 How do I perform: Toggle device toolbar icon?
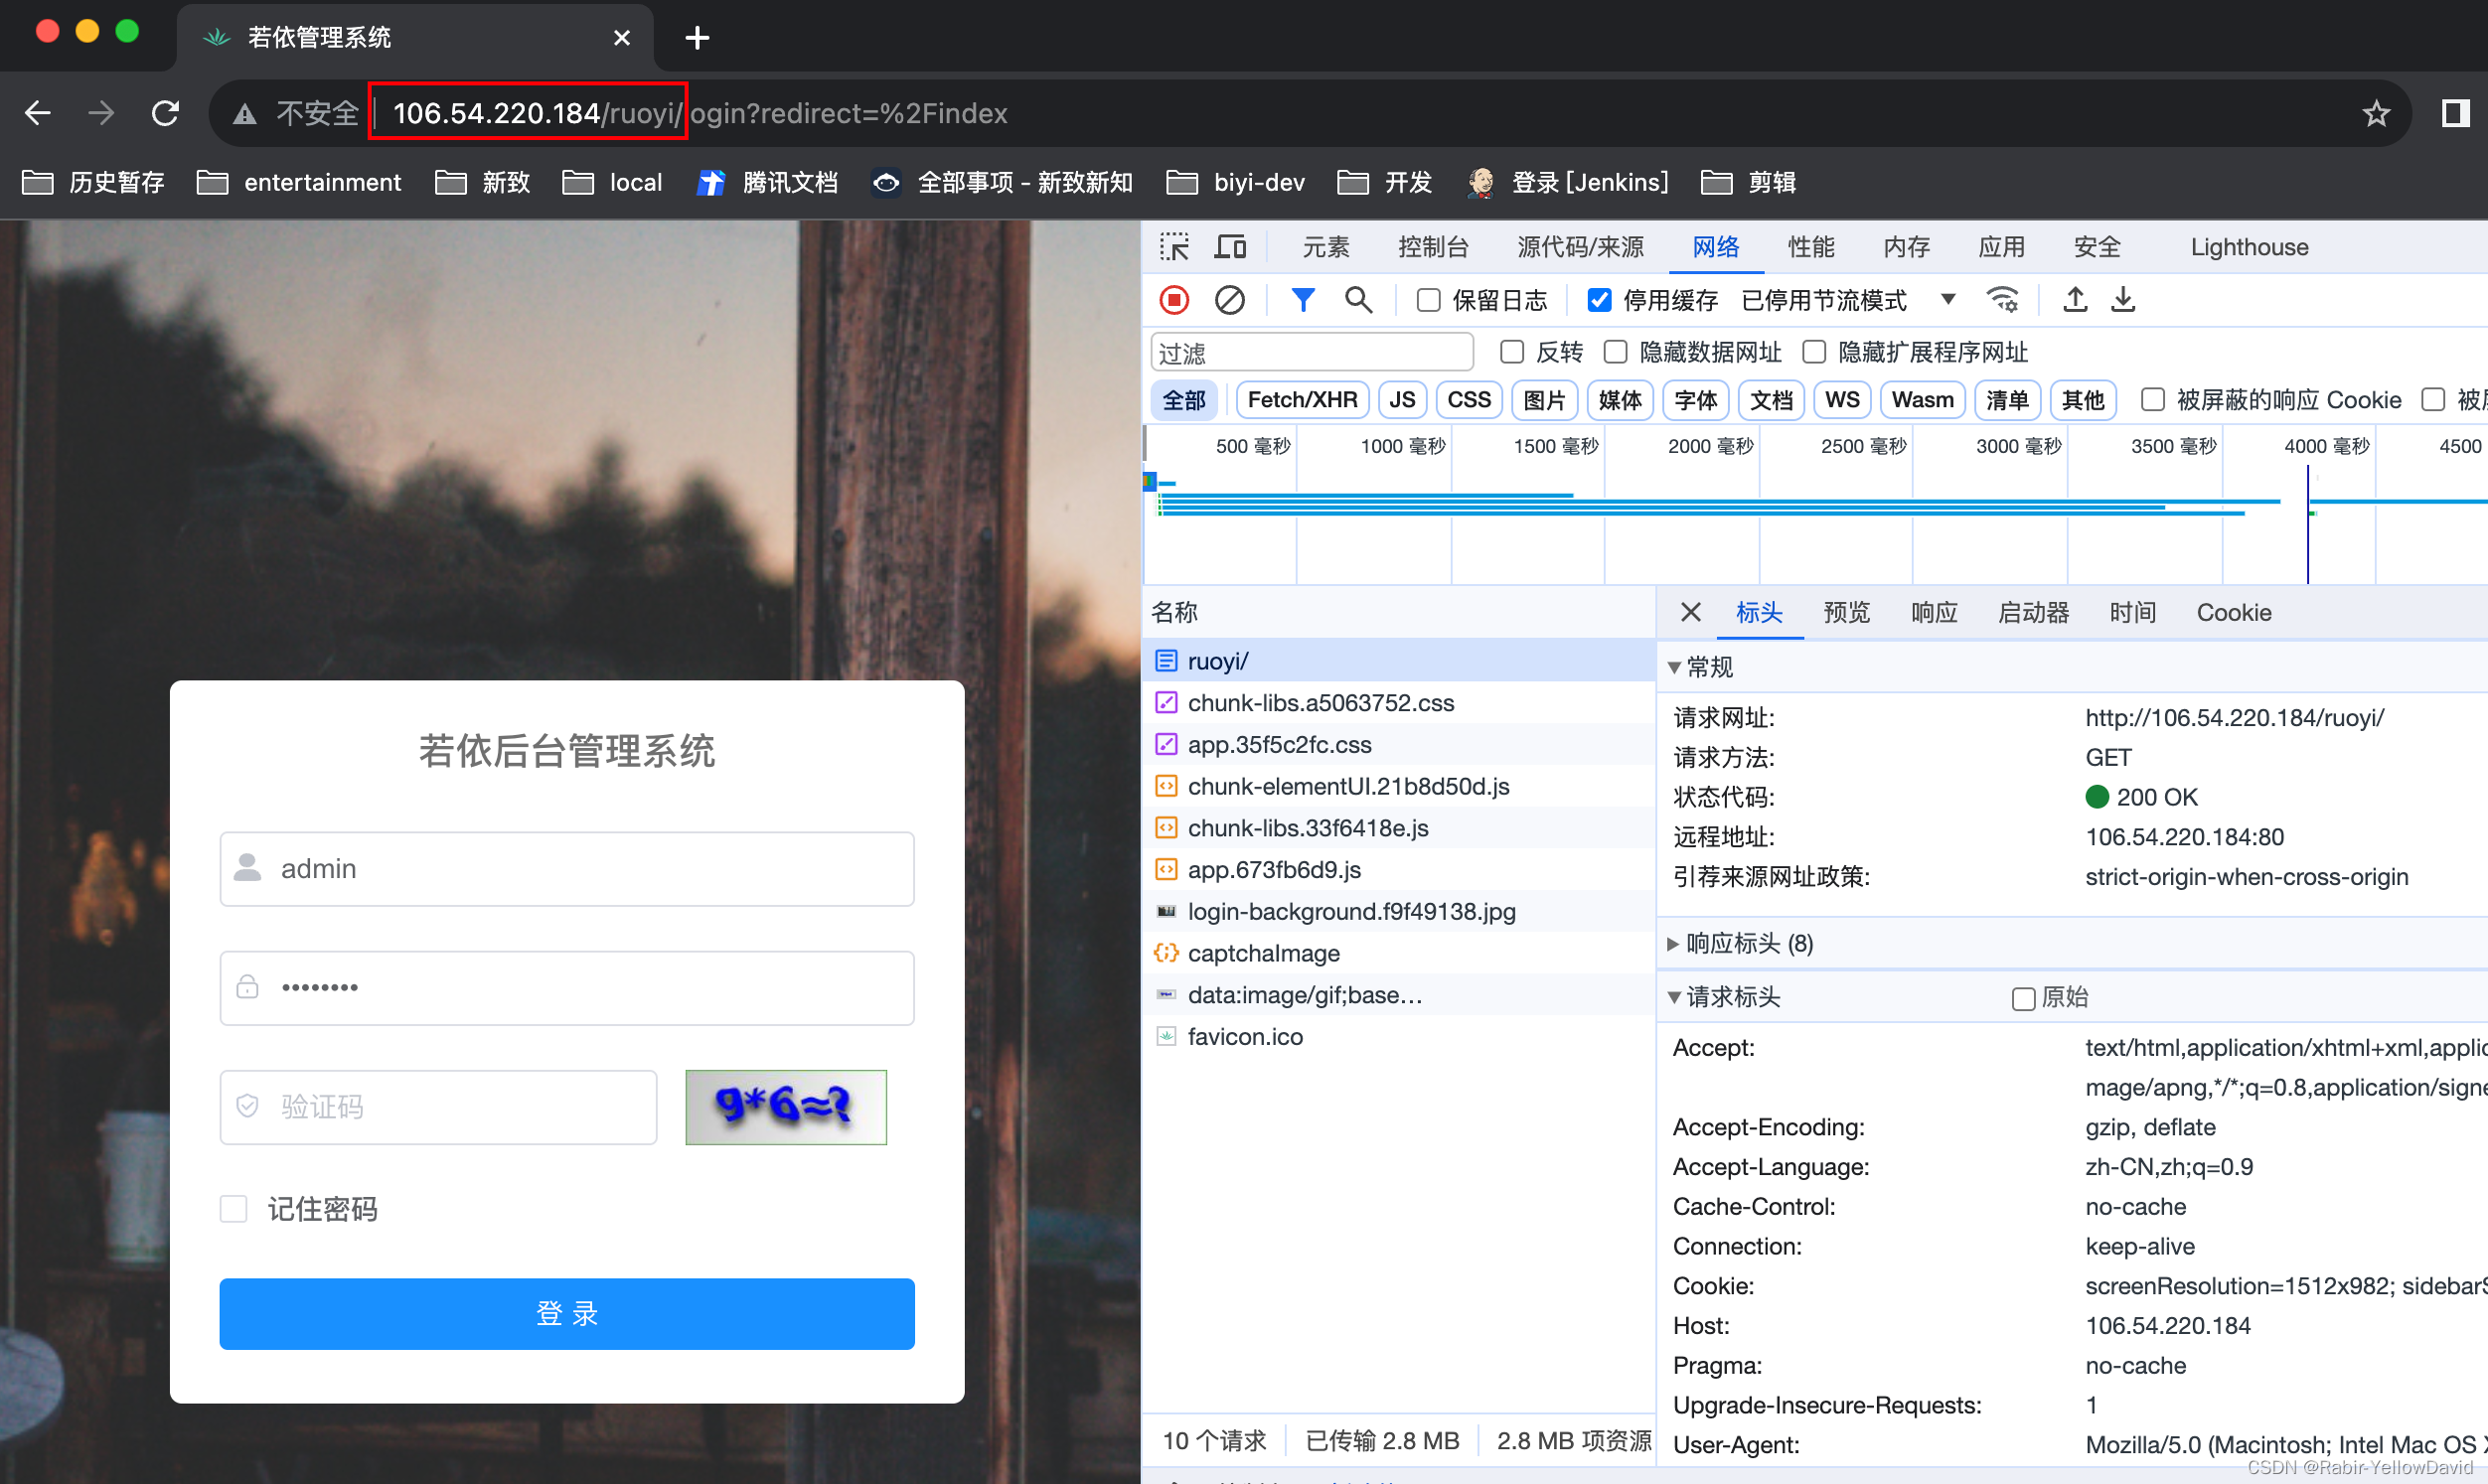click(1230, 247)
